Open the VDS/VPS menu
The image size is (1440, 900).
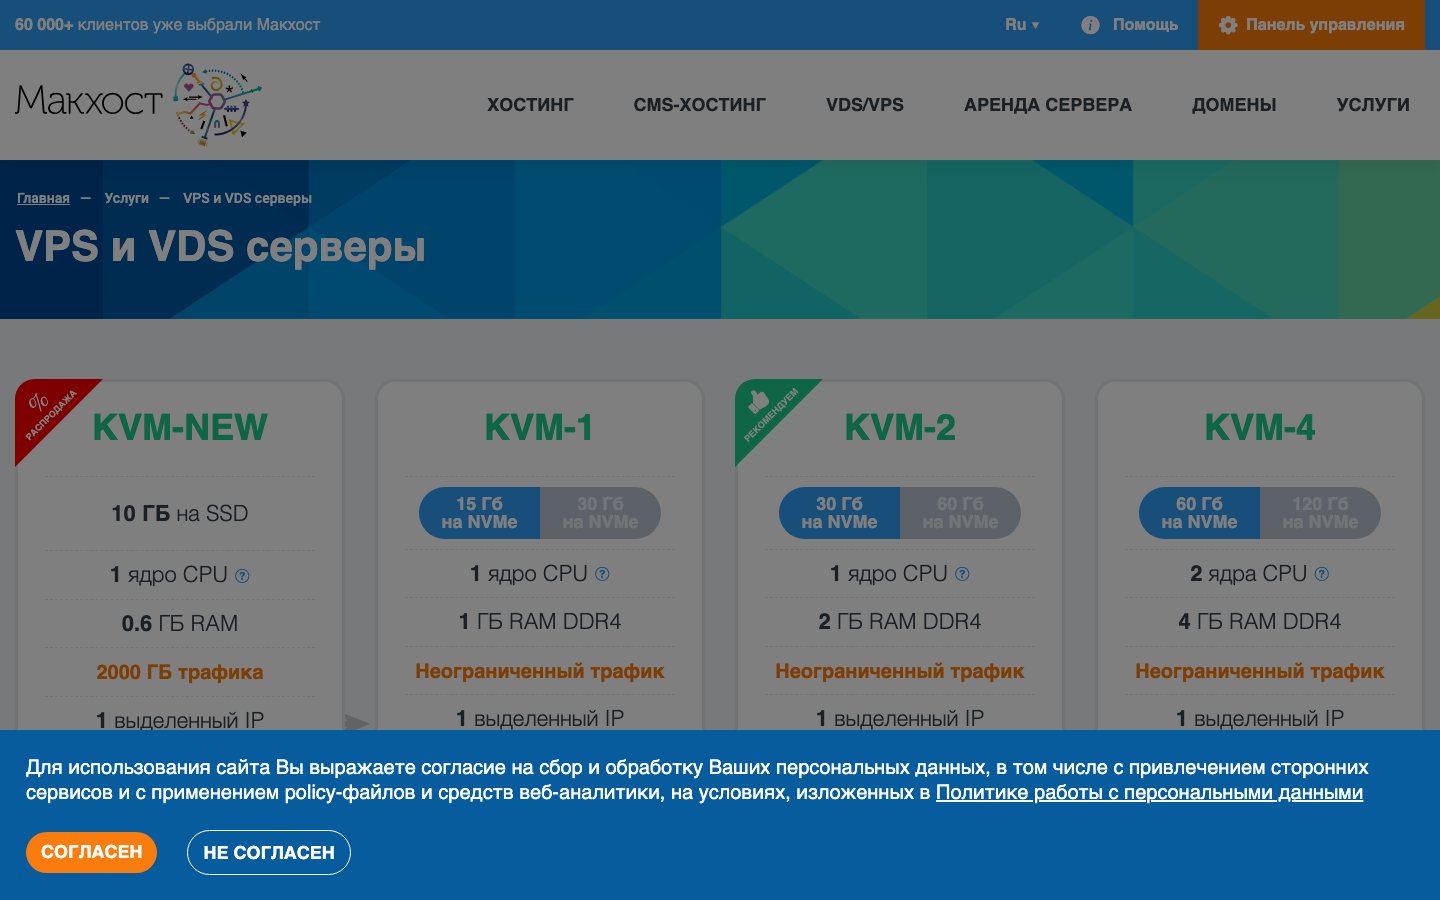pyautogui.click(x=865, y=105)
